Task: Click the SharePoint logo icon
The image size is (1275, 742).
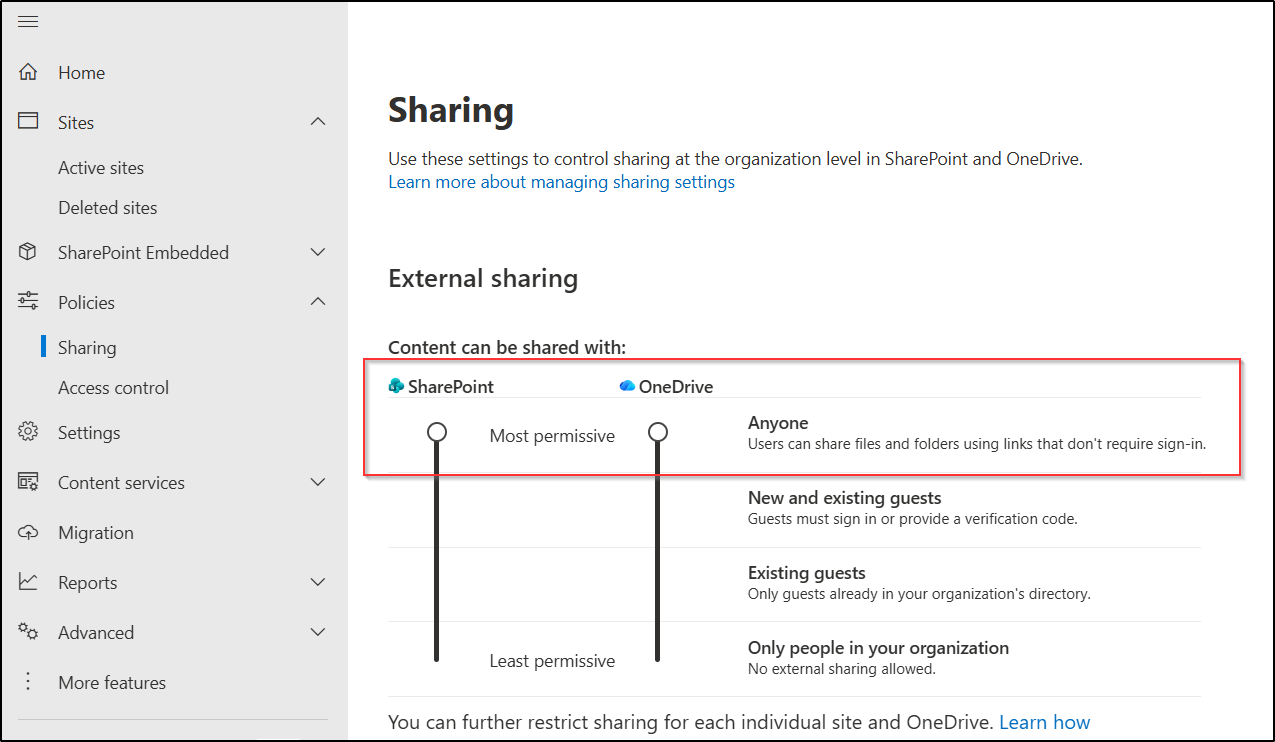Action: coord(396,386)
